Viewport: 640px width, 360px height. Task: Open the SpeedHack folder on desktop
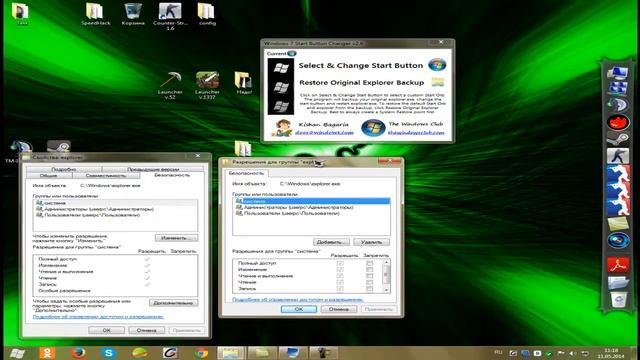pyautogui.click(x=96, y=14)
